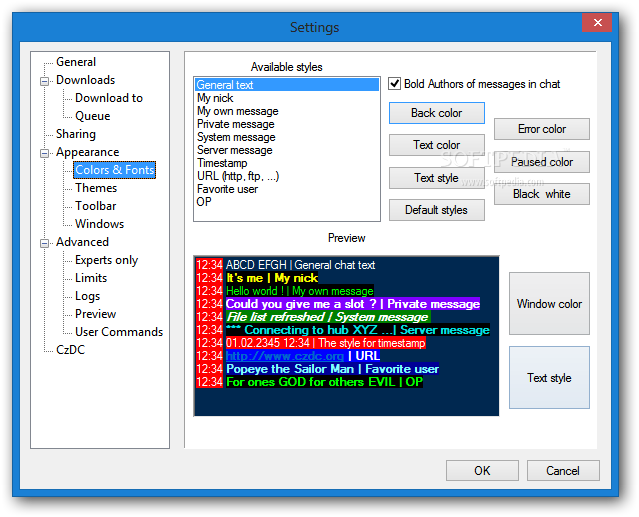
Task: Open the General settings page
Action: [x=76, y=62]
